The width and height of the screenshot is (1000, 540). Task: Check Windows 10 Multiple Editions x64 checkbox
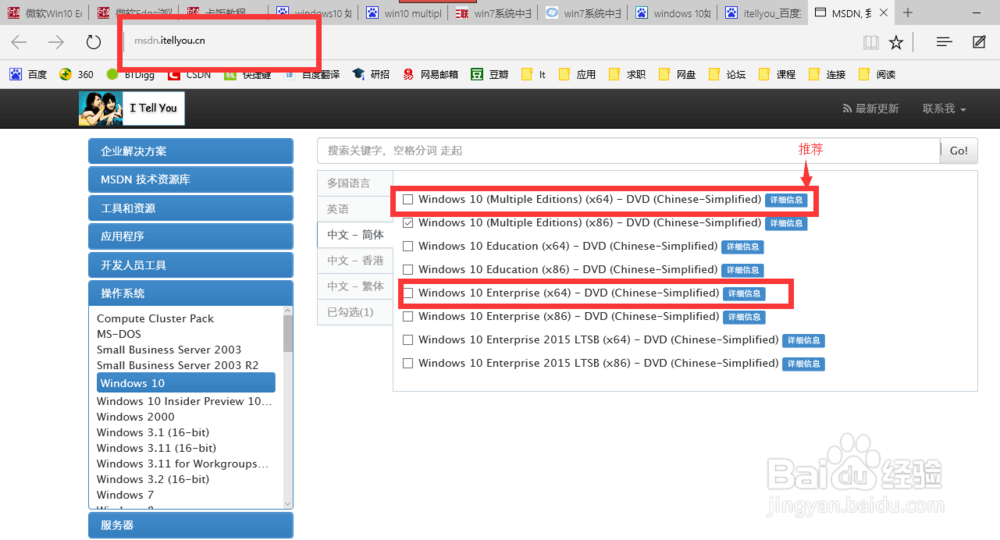[x=408, y=200]
